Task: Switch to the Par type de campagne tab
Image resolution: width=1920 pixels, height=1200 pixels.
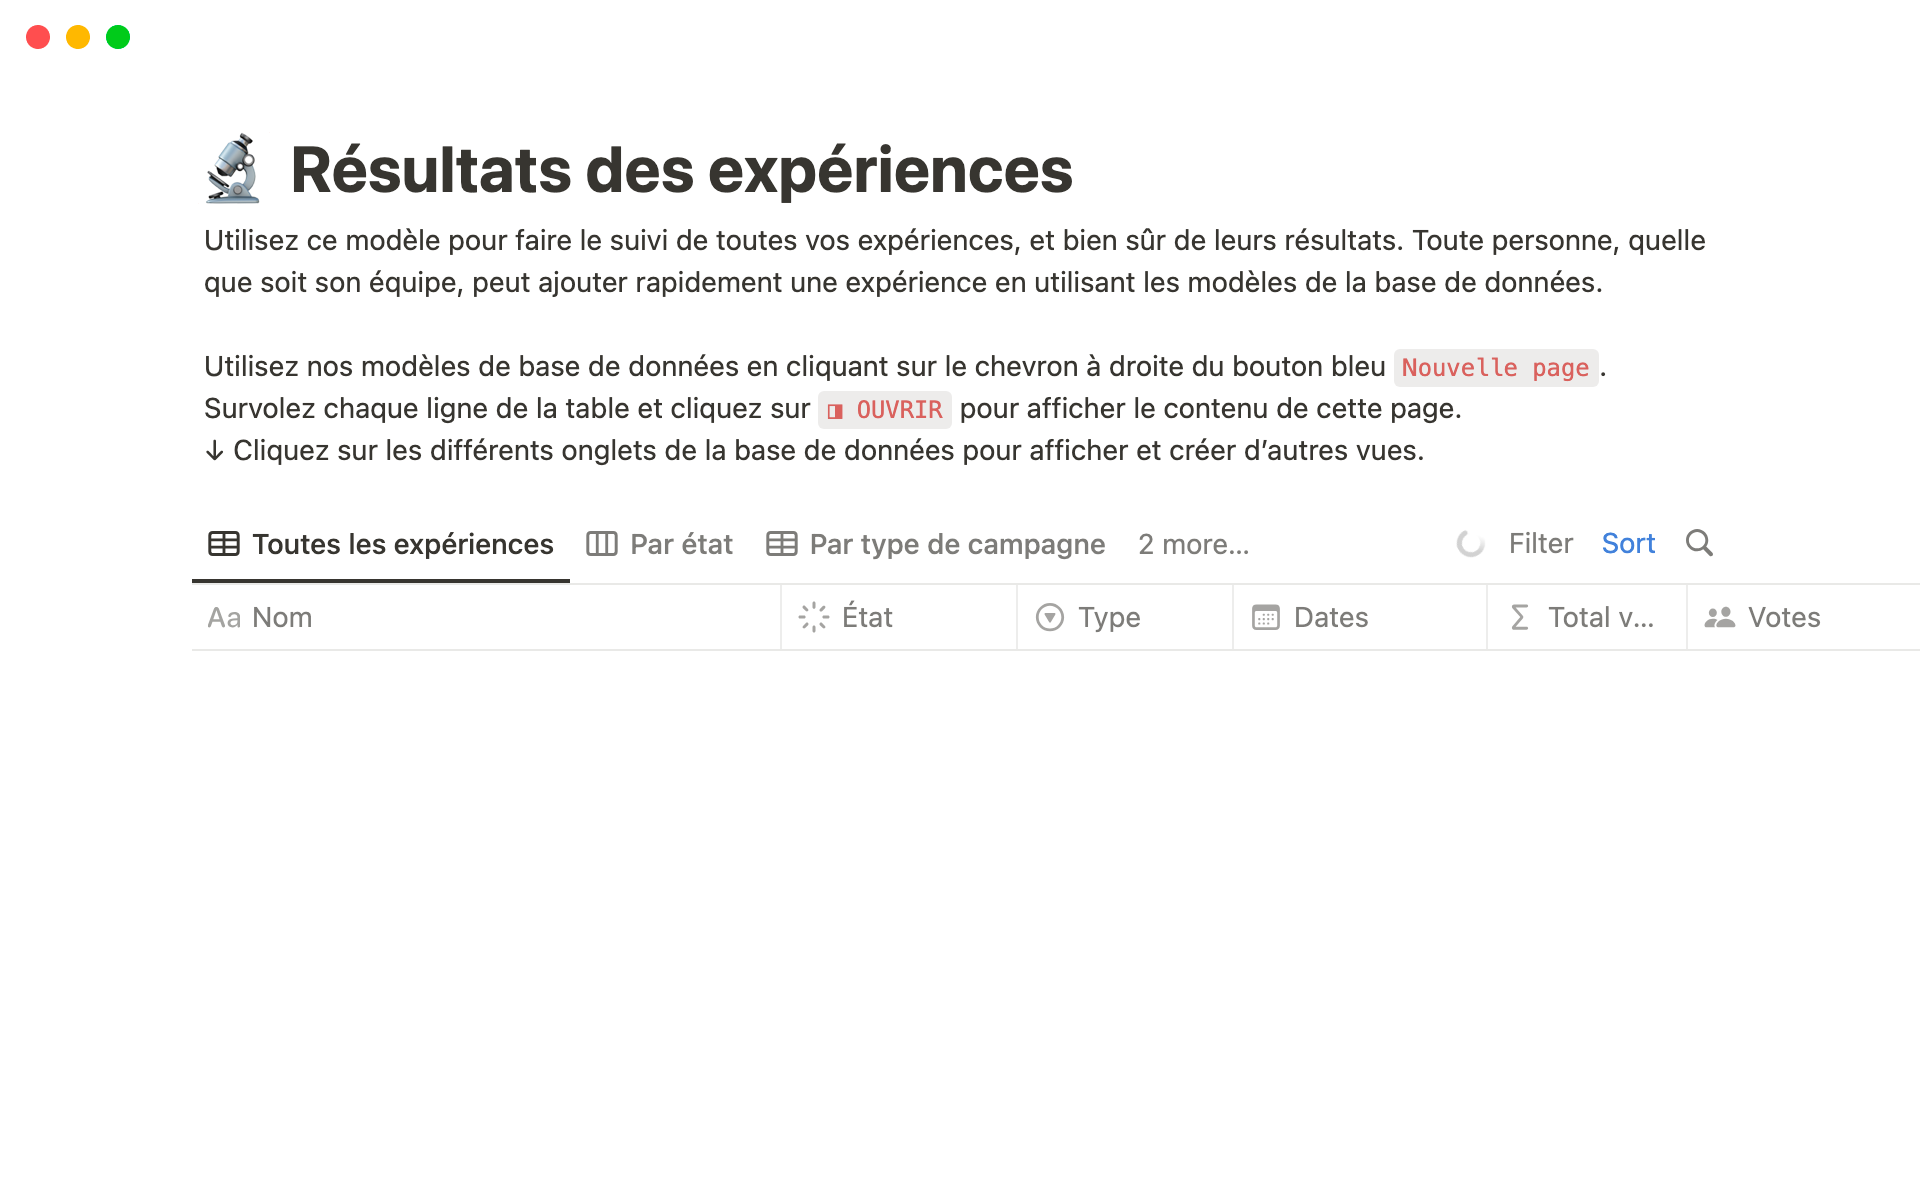Action: [956, 544]
